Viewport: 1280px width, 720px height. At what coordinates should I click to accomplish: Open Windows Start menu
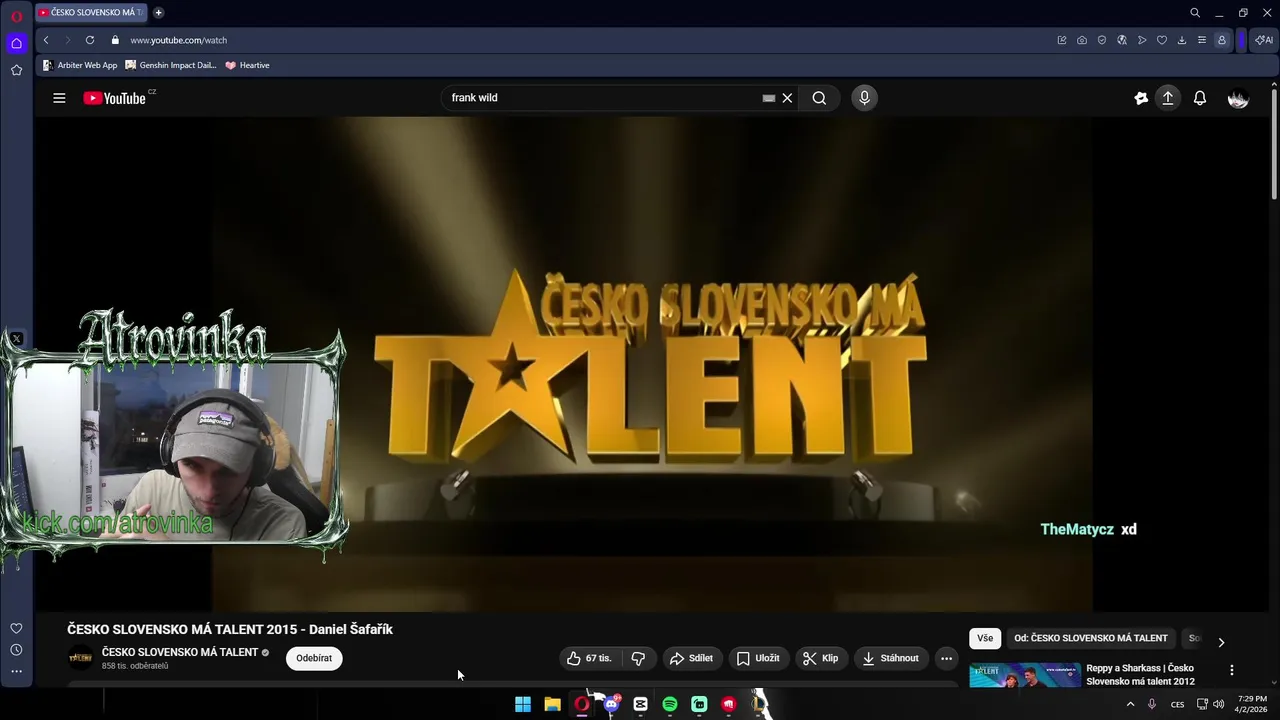pyautogui.click(x=523, y=704)
